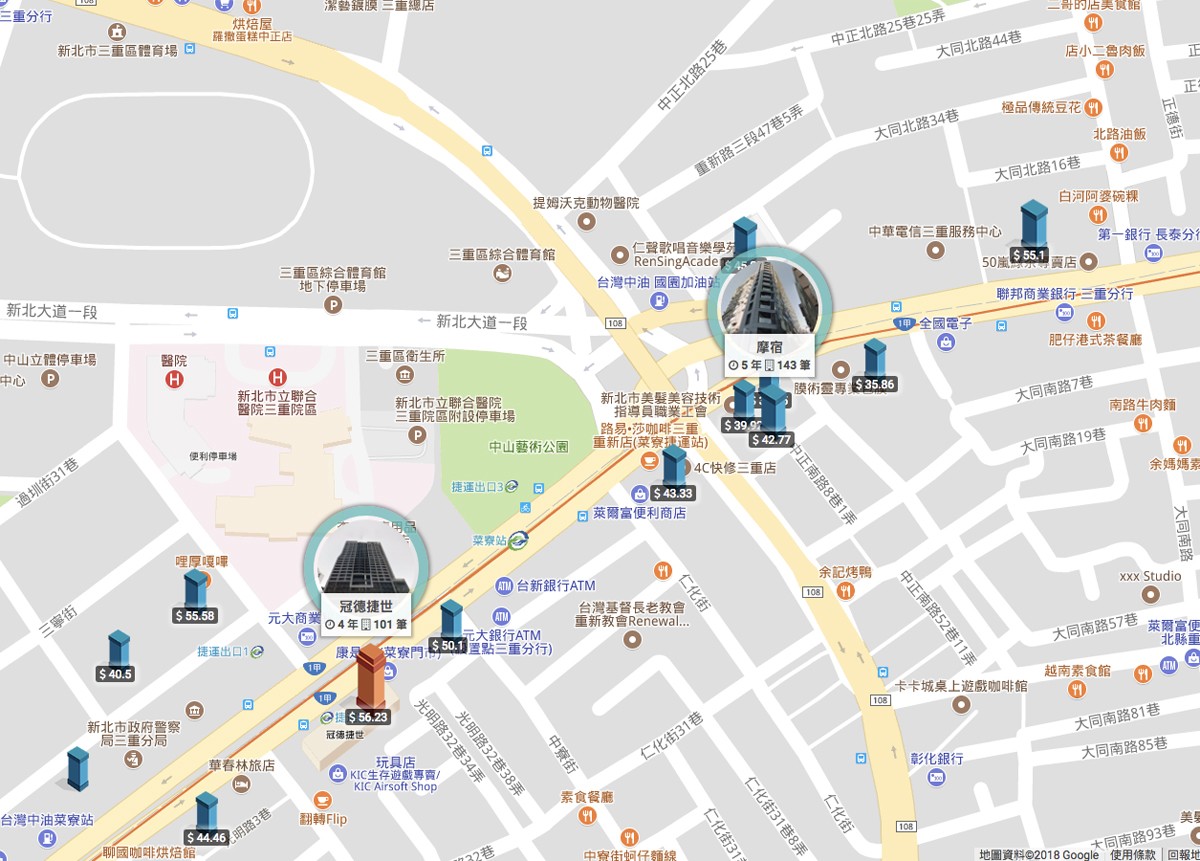This screenshot has width=1200, height=861.
Task: Click the xxx Studio place icon
Action: pos(1150,595)
